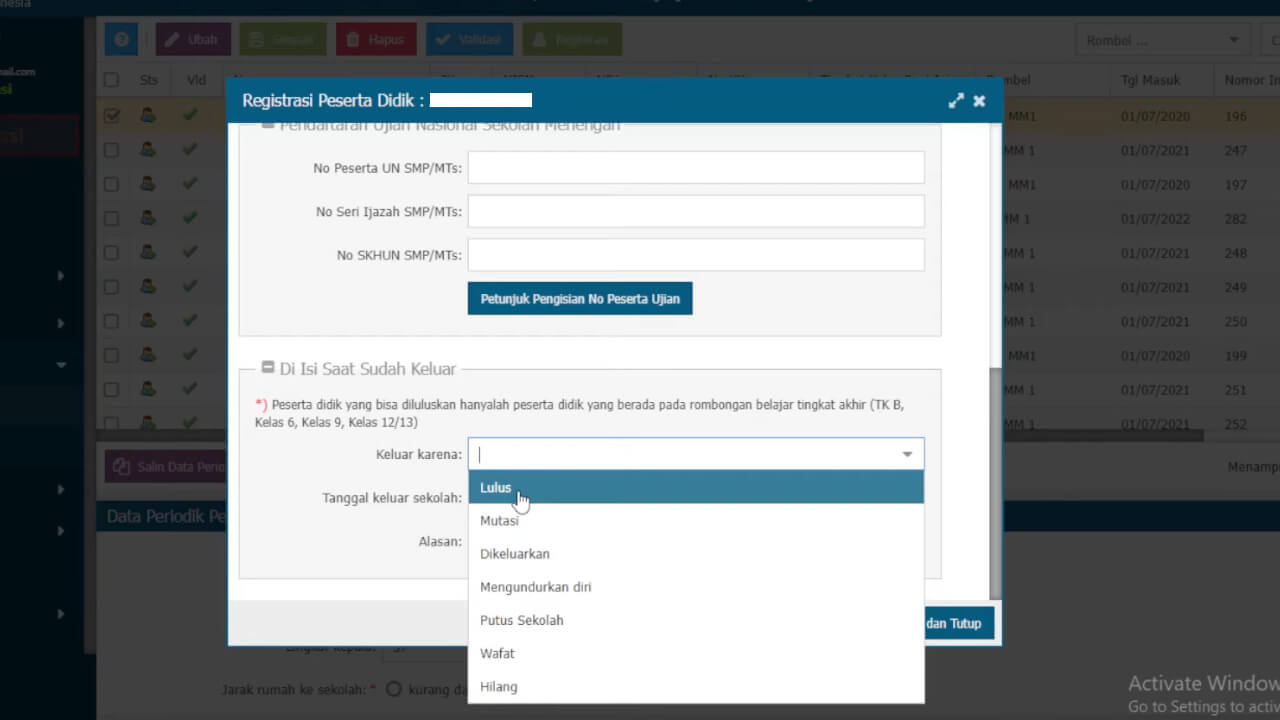
Task: Click the Simpan save button
Action: 283,39
